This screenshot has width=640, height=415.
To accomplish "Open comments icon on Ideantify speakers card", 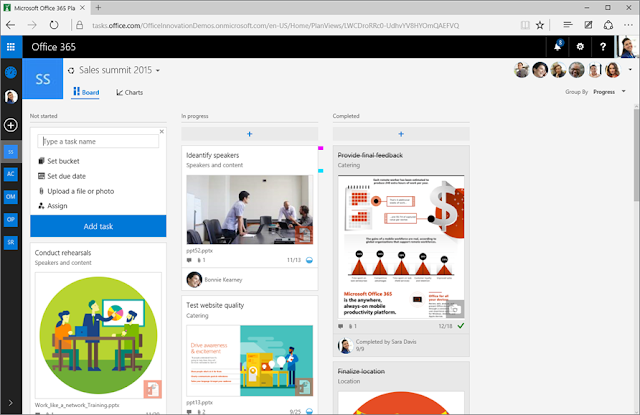I will (189, 260).
